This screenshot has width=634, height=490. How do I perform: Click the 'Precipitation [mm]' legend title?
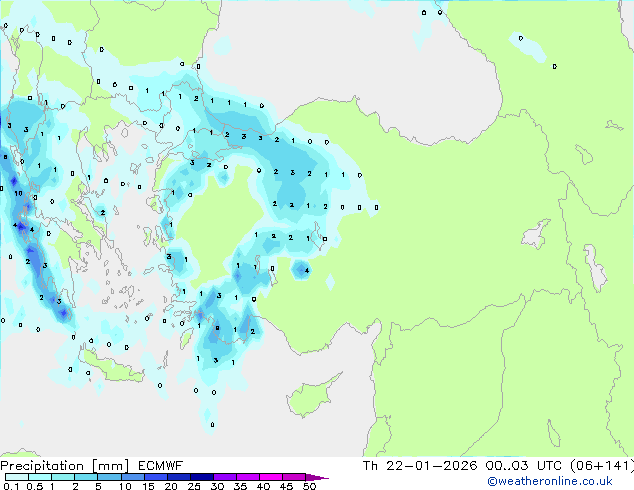[65, 466]
